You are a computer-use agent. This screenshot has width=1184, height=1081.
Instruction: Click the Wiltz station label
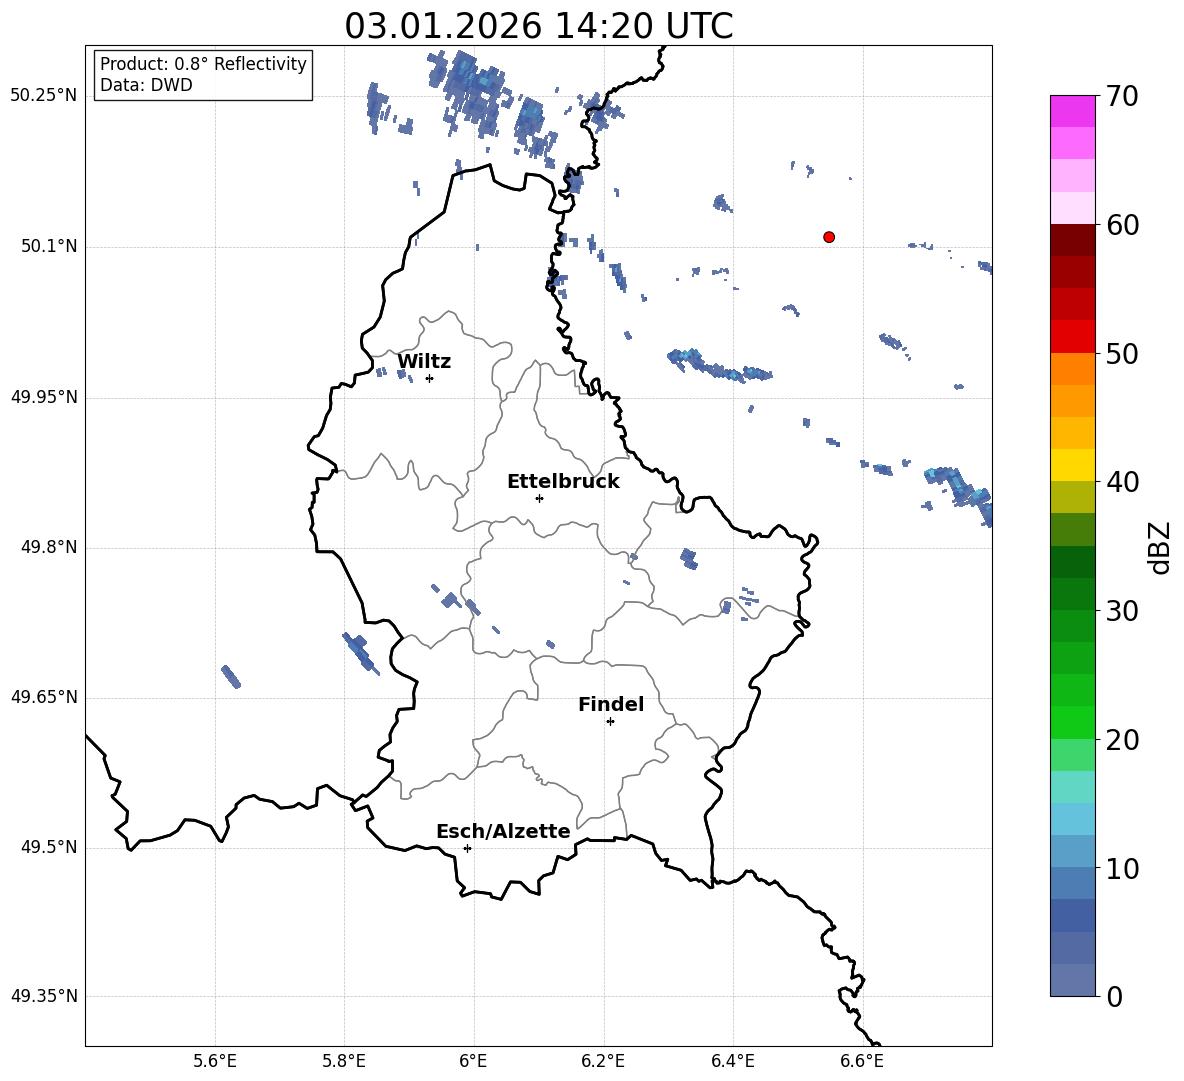(424, 362)
